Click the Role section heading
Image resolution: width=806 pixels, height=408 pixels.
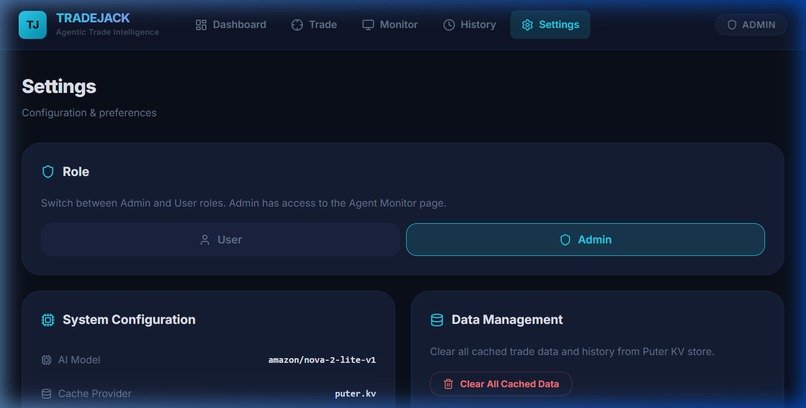coord(76,172)
